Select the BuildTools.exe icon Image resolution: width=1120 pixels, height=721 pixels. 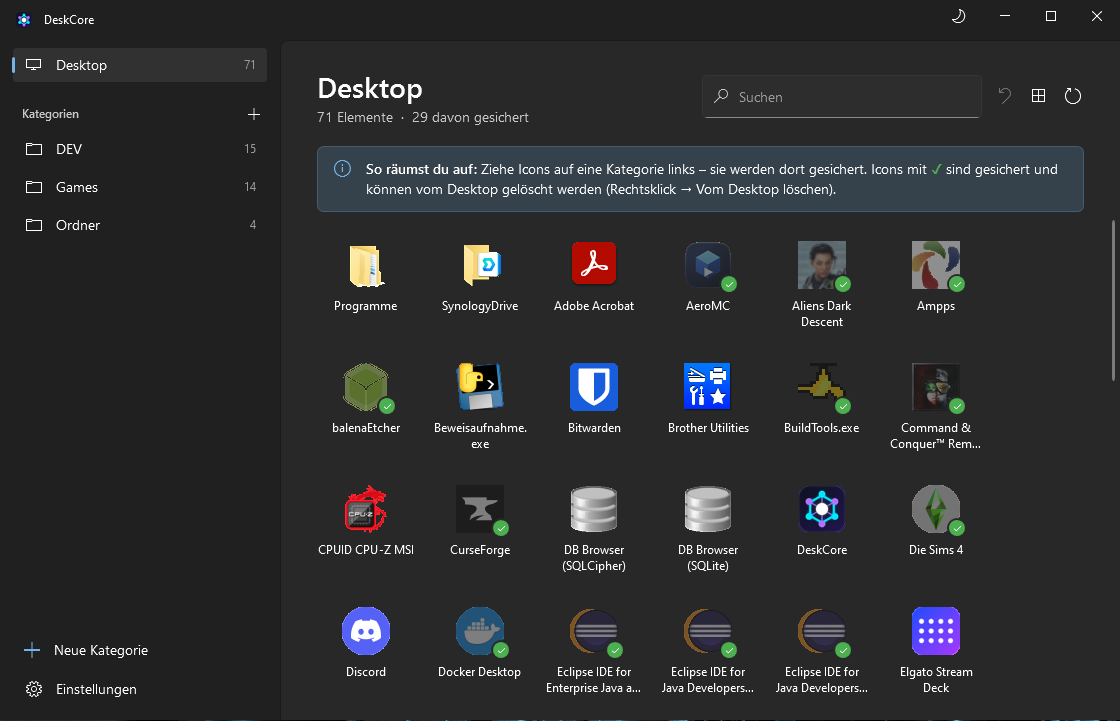click(821, 387)
